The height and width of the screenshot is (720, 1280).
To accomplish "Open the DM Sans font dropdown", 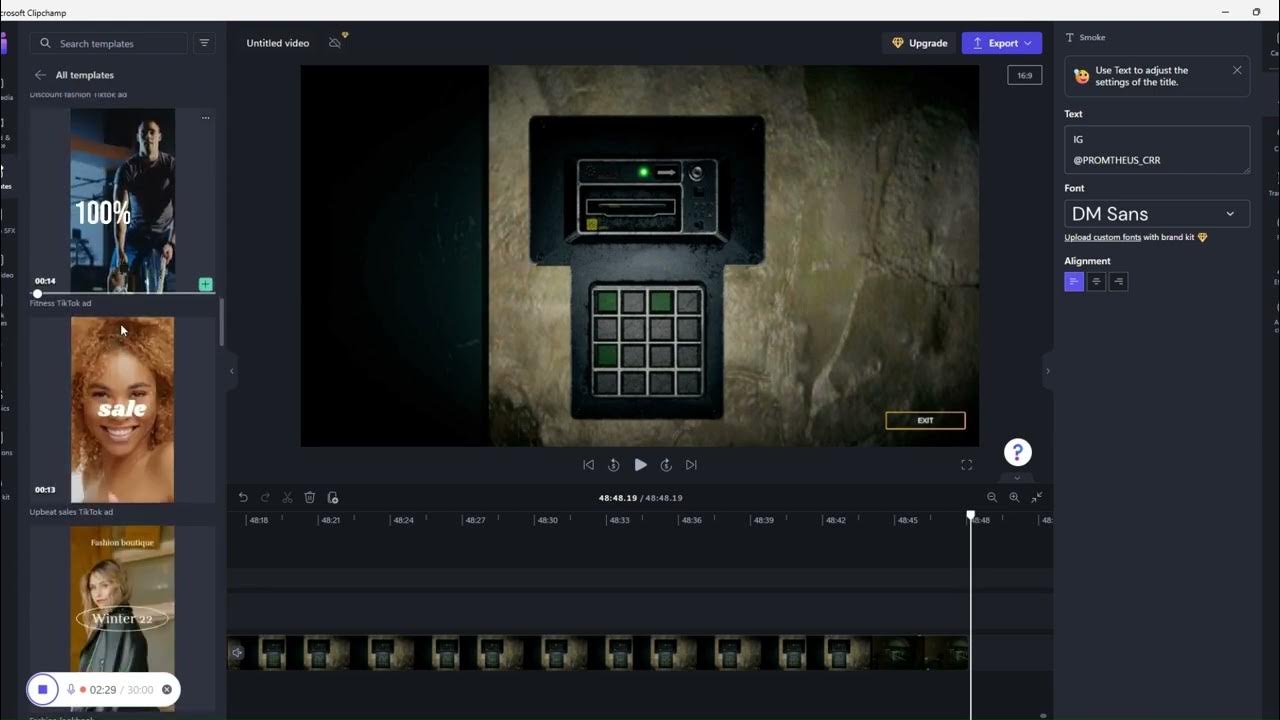I will pyautogui.click(x=1157, y=213).
